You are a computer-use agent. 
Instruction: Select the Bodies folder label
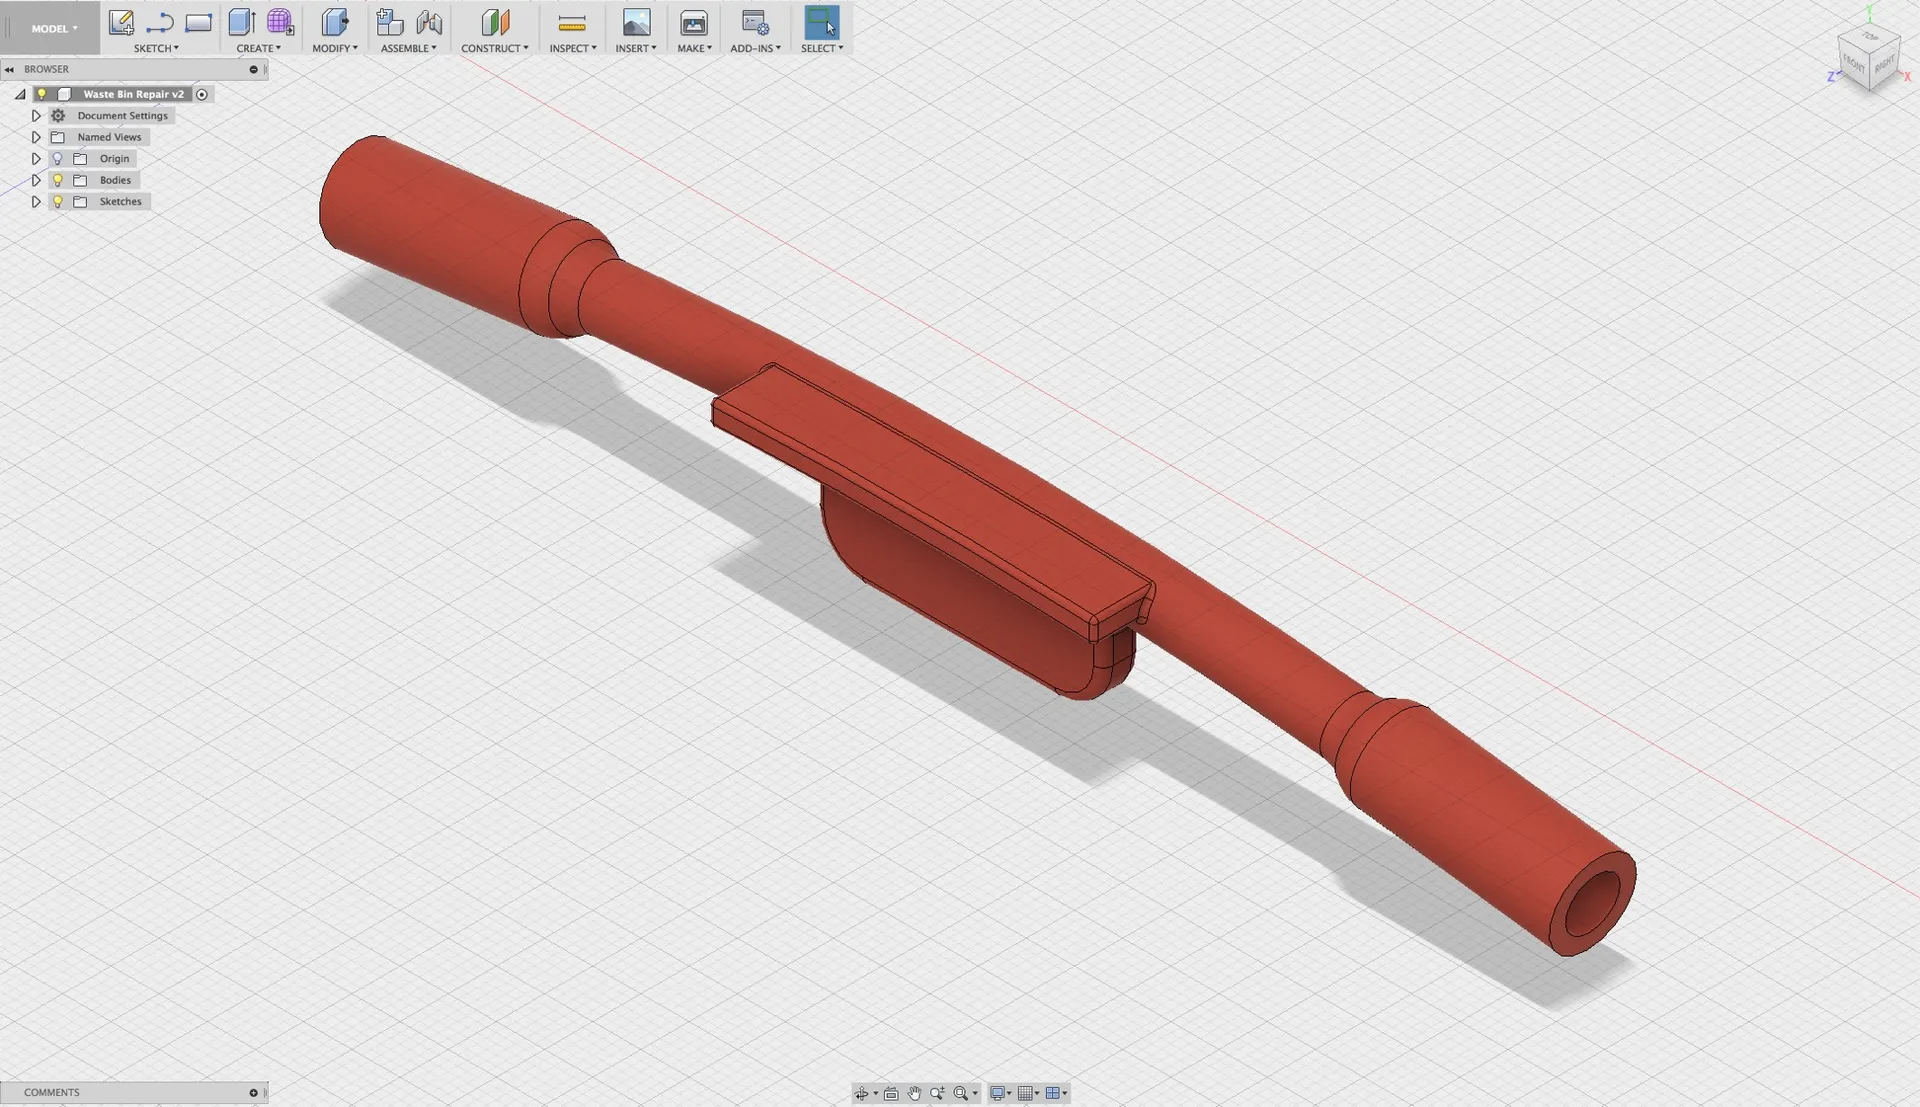coord(115,180)
